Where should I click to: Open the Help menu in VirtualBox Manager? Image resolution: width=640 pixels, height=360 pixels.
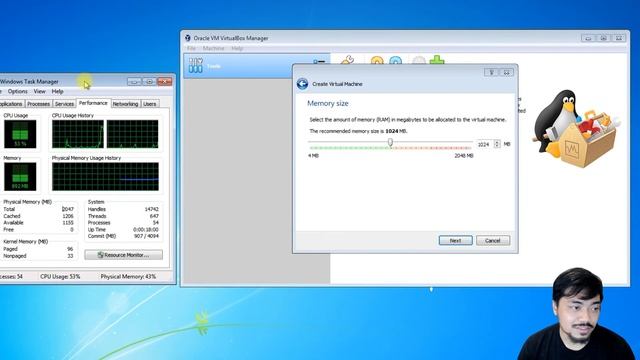[x=237, y=48]
